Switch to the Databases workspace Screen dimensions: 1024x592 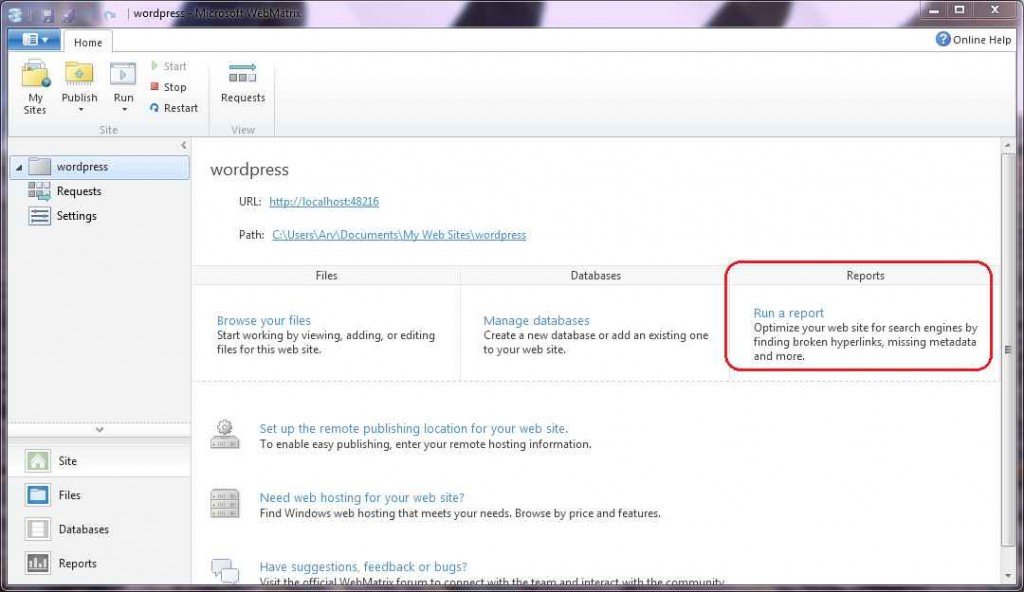click(99, 529)
